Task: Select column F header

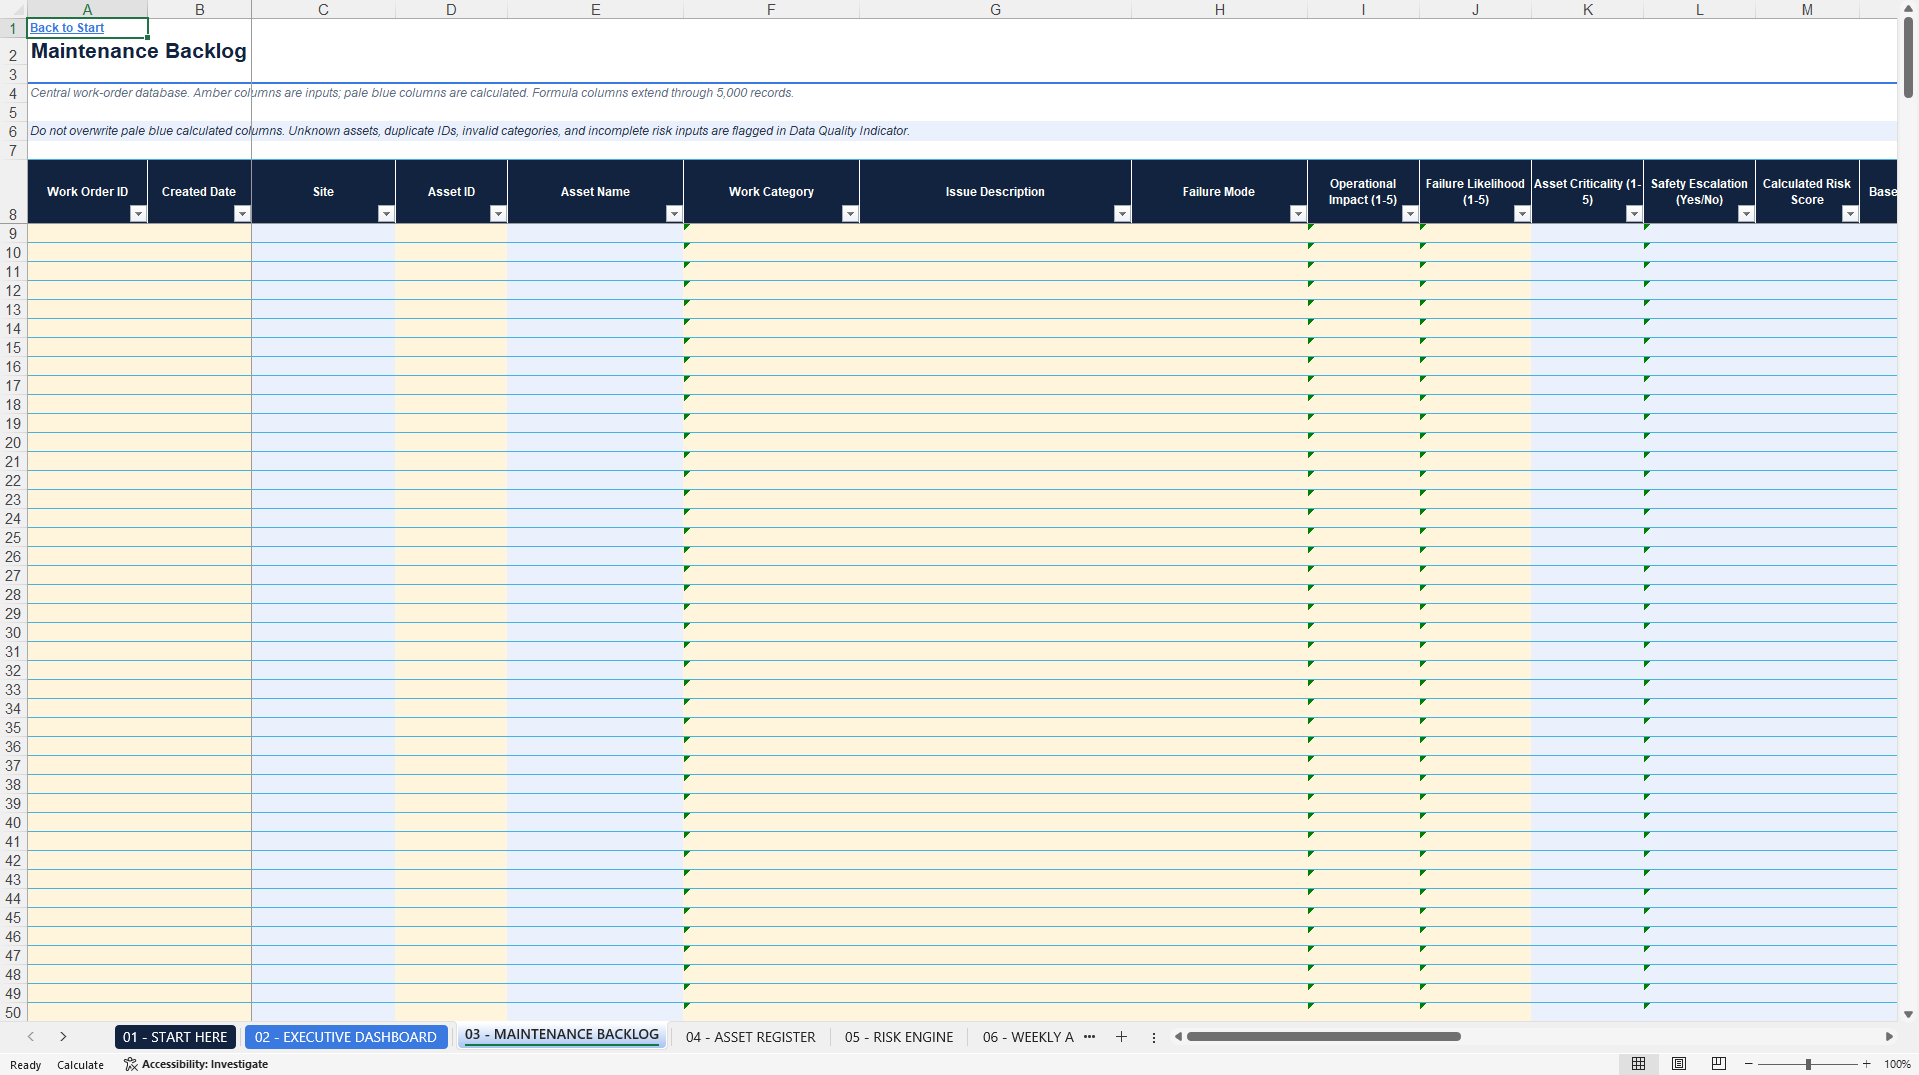Action: click(x=771, y=9)
